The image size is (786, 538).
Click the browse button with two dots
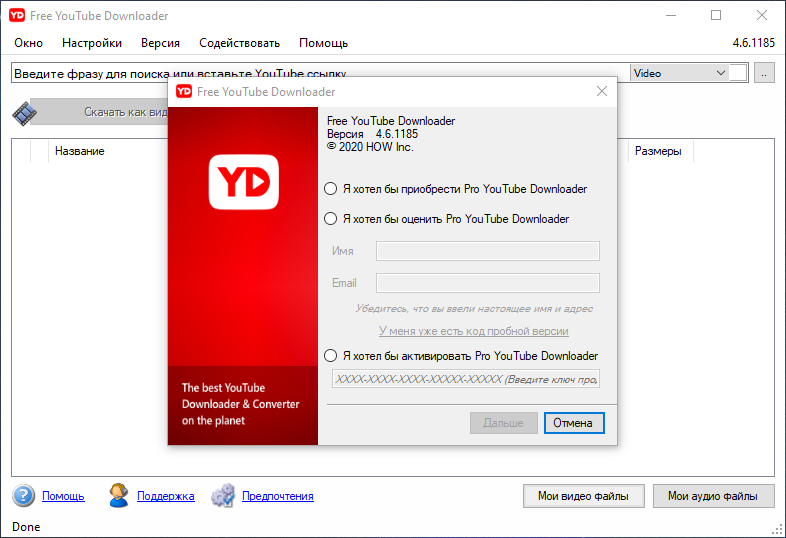(x=764, y=73)
